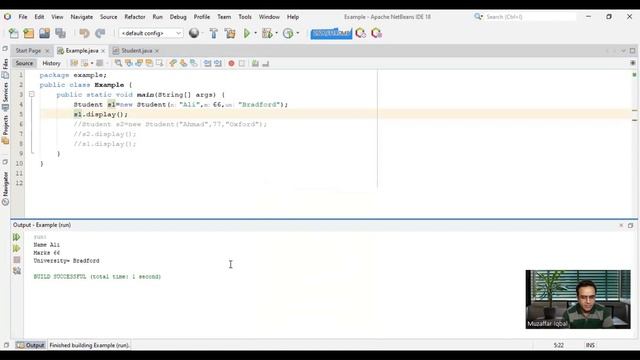The height and width of the screenshot is (360, 640).
Task: Click the Save All icon
Action: [60, 33]
